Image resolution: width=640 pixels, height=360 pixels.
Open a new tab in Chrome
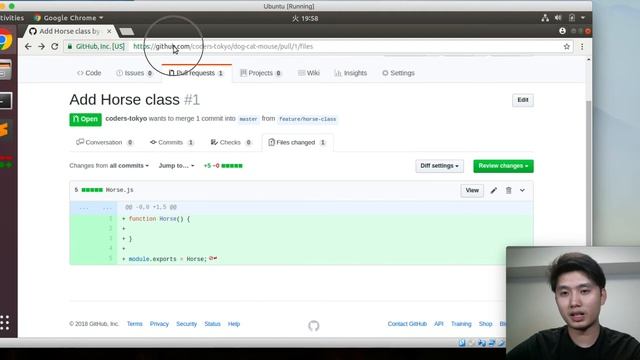coord(127,31)
